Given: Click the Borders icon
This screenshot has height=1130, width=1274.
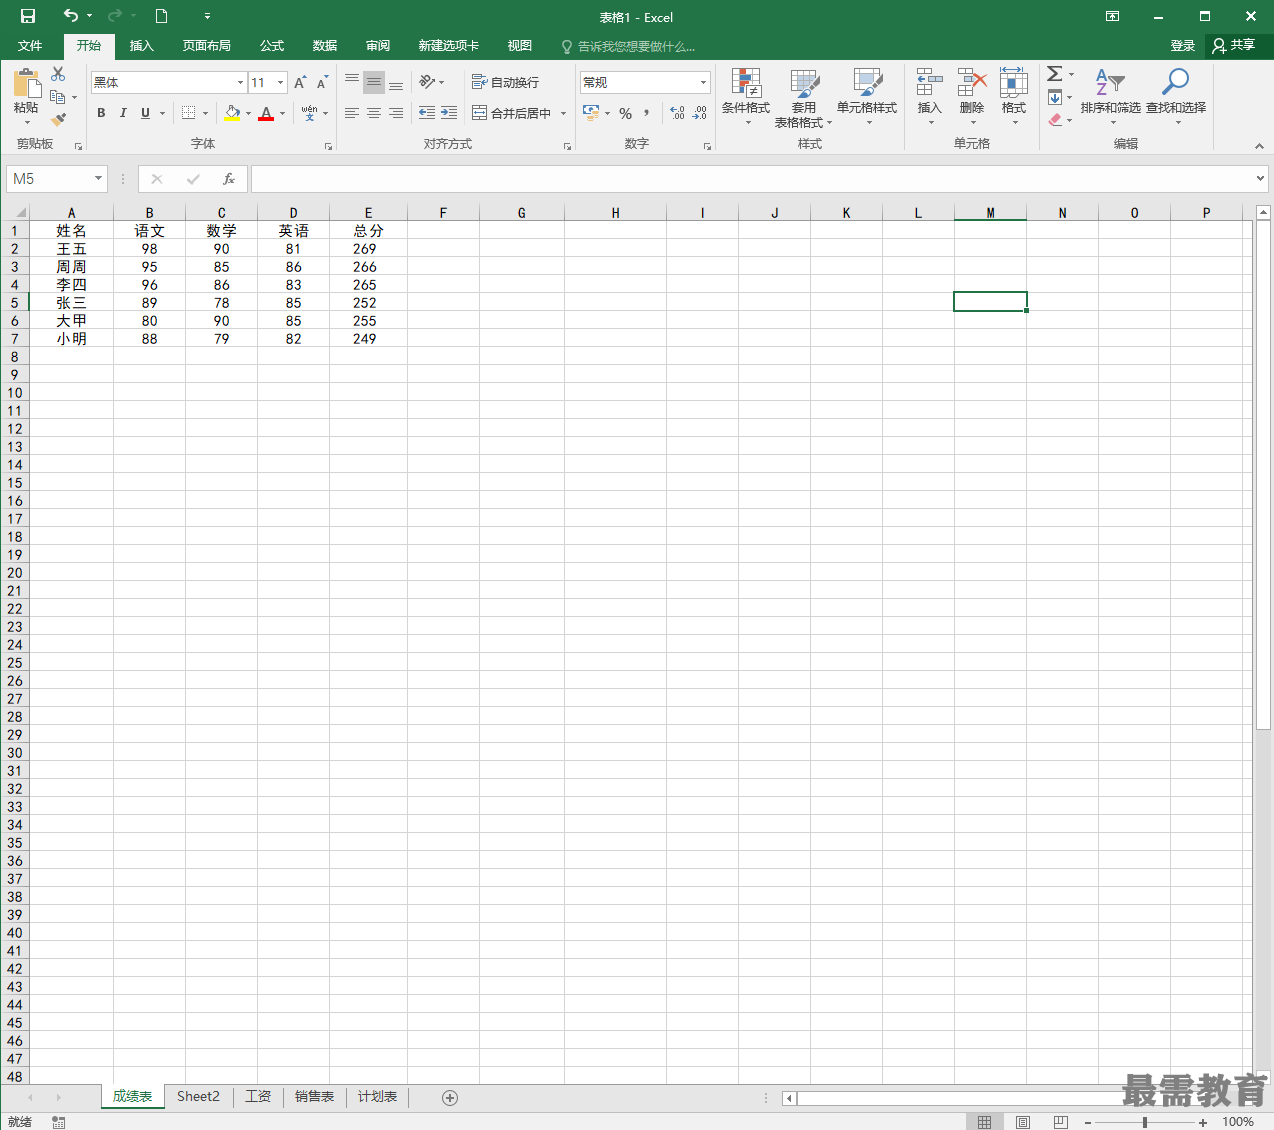Looking at the screenshot, I should click(x=188, y=113).
